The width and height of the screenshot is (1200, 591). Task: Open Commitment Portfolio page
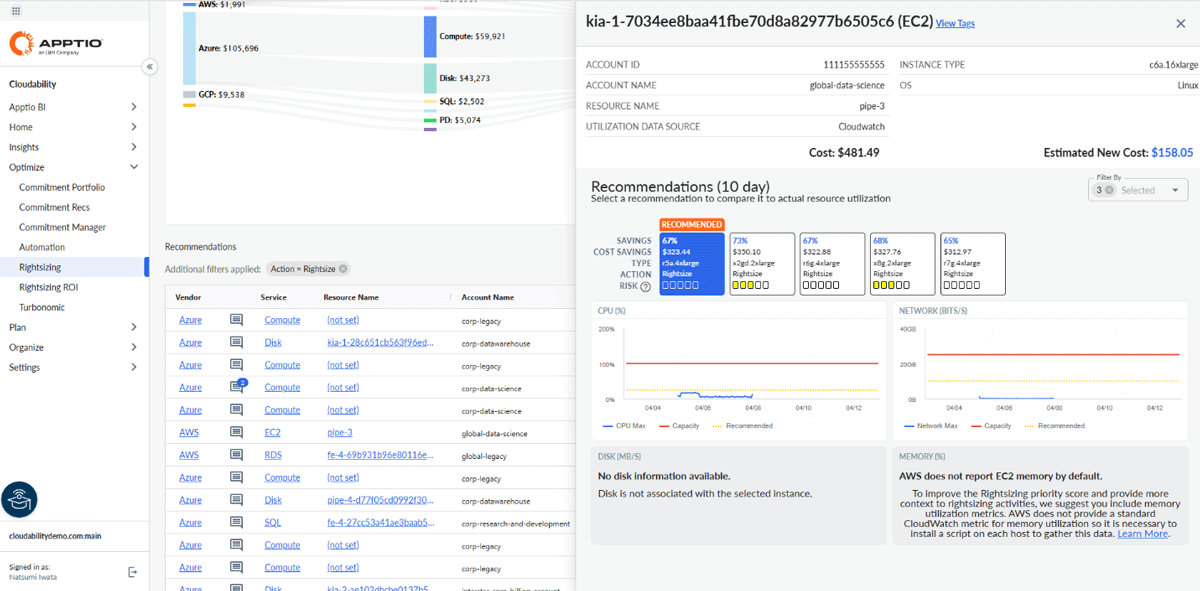[62, 187]
